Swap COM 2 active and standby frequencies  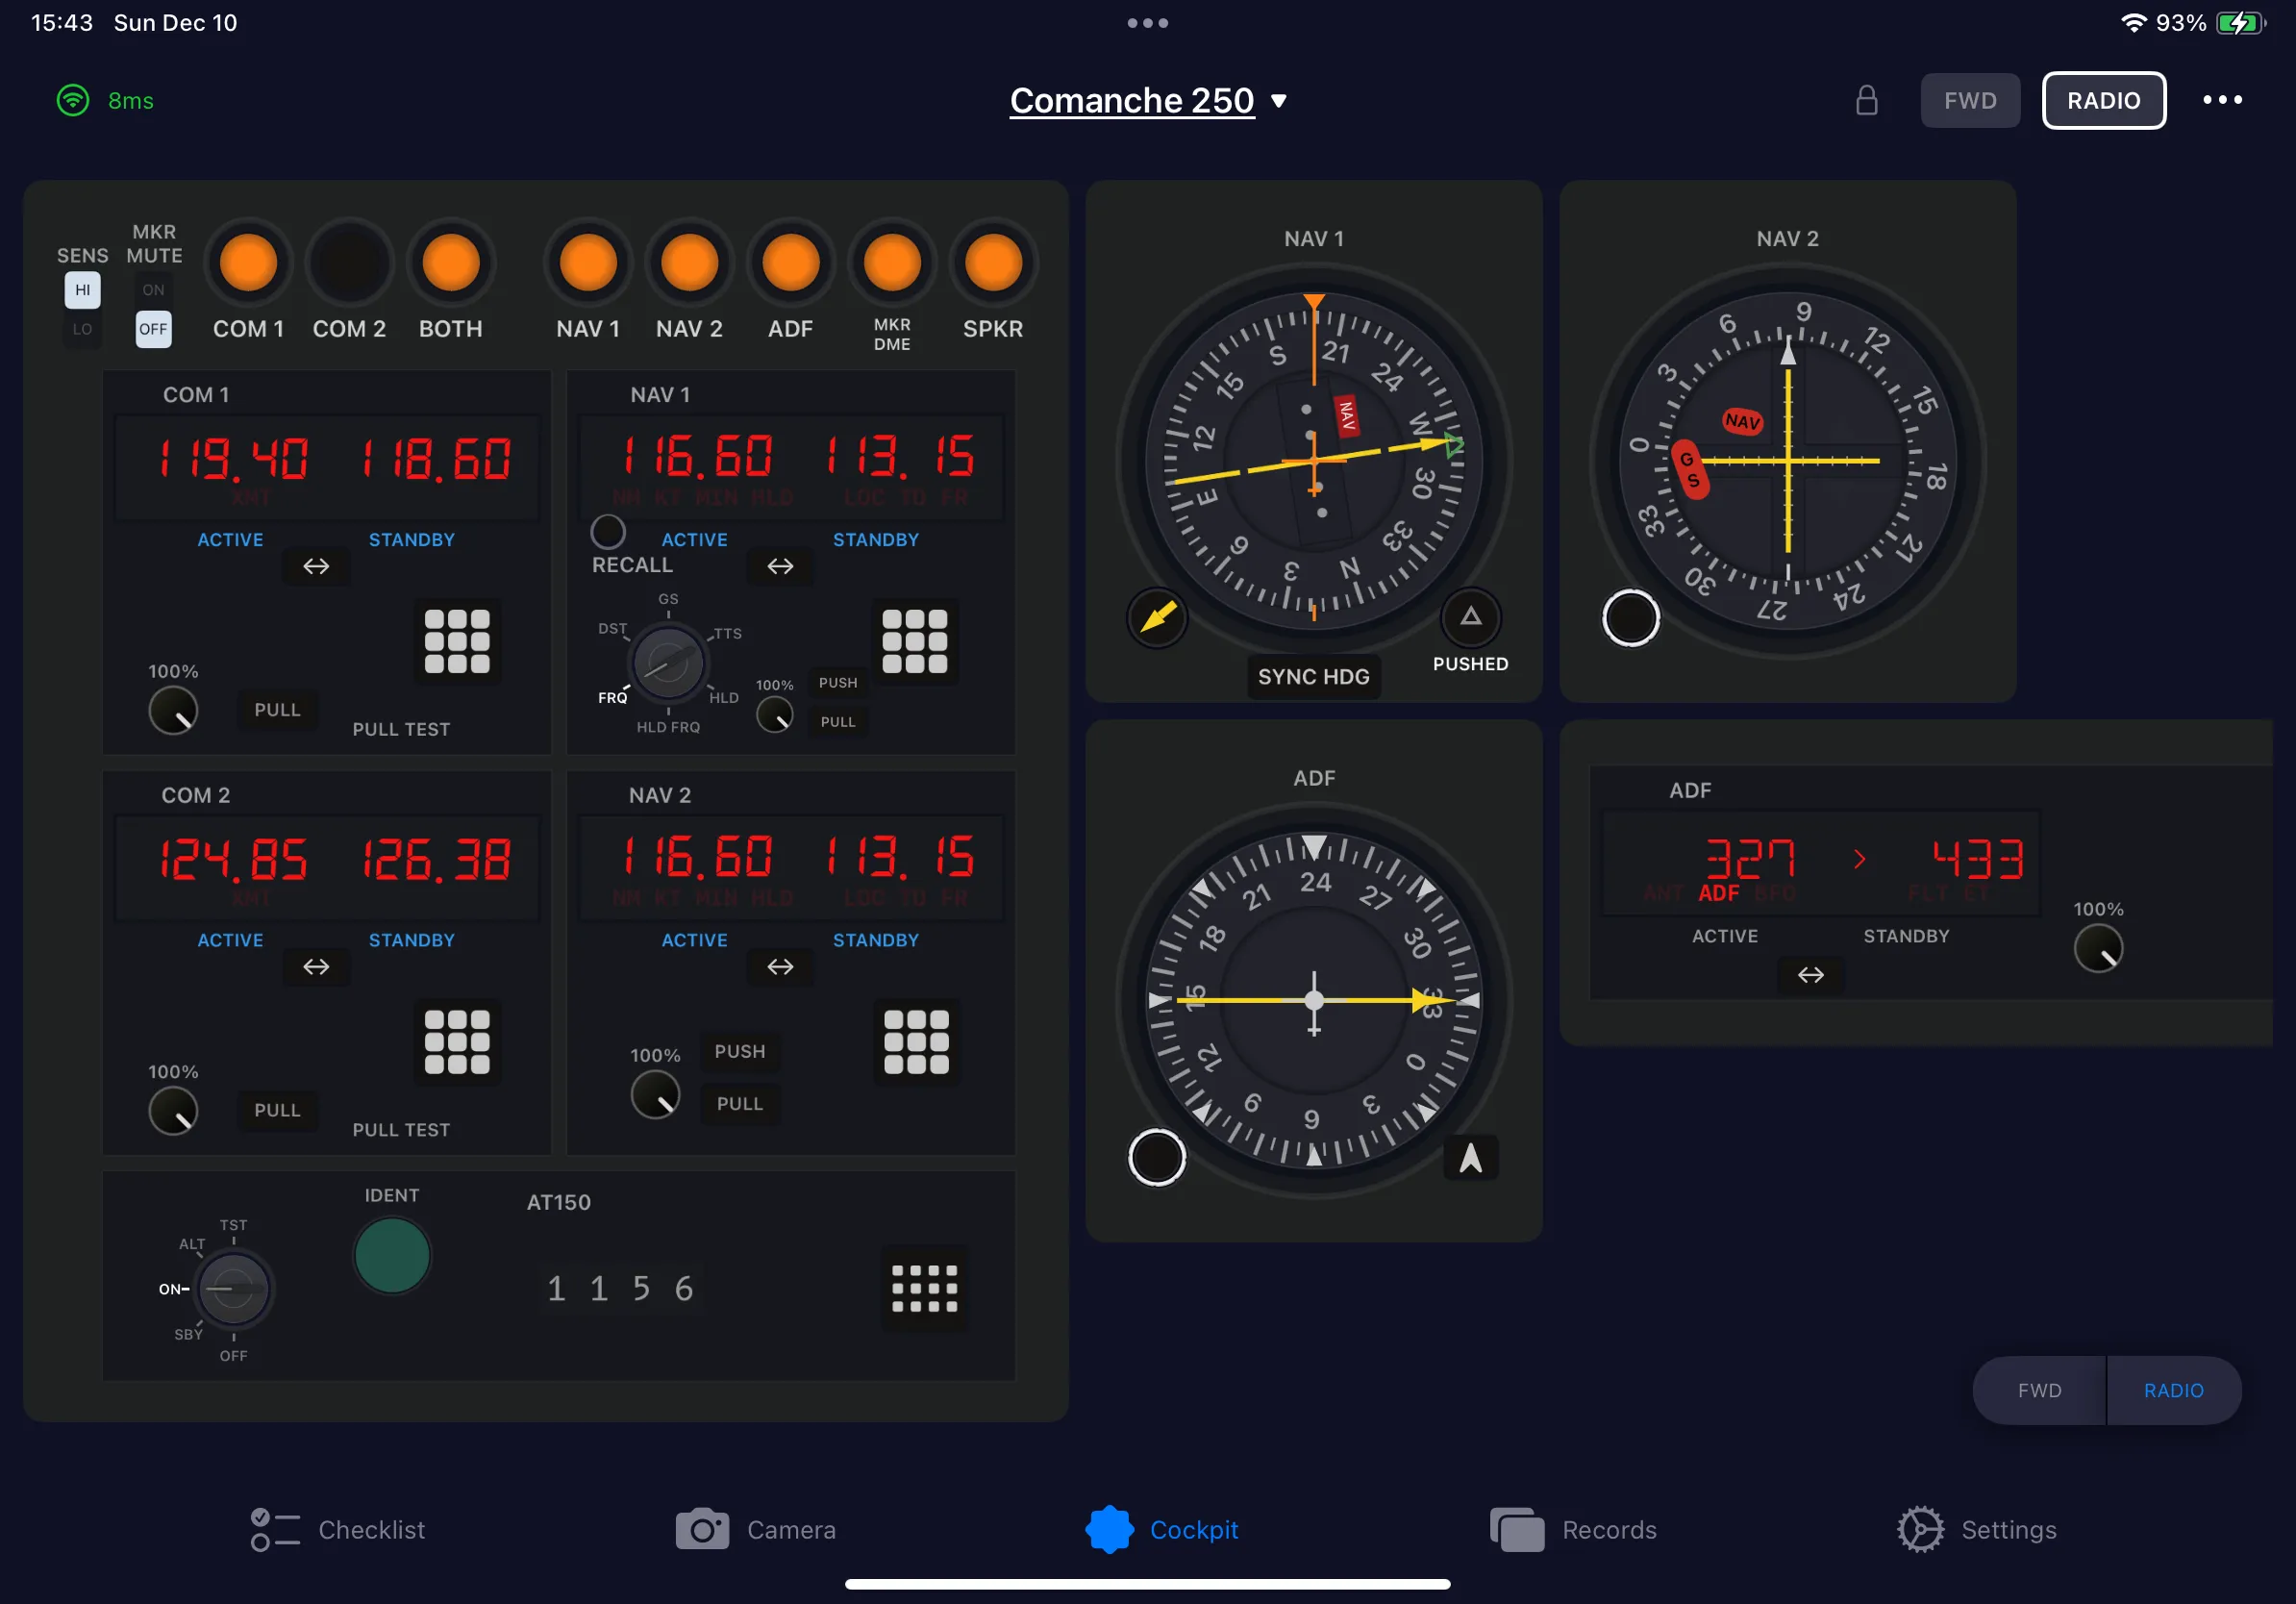[316, 966]
